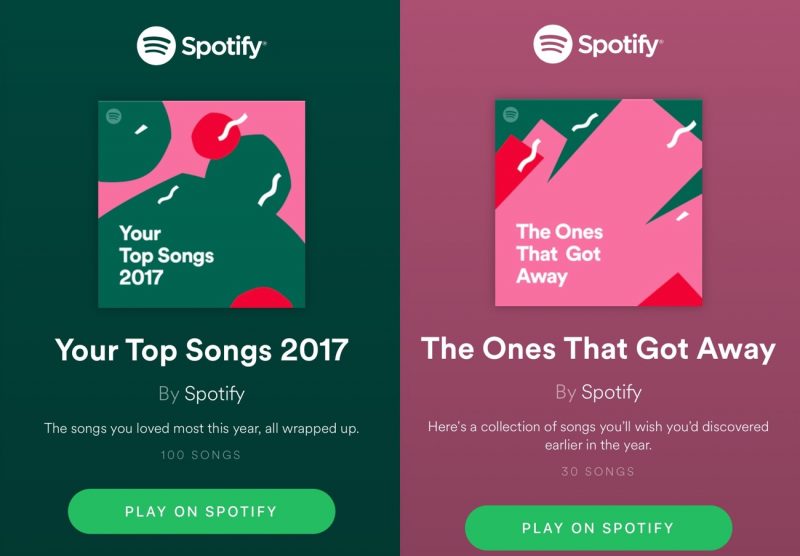This screenshot has width=800, height=556.
Task: Click The Ones That Got Away heading
Action: (598, 349)
